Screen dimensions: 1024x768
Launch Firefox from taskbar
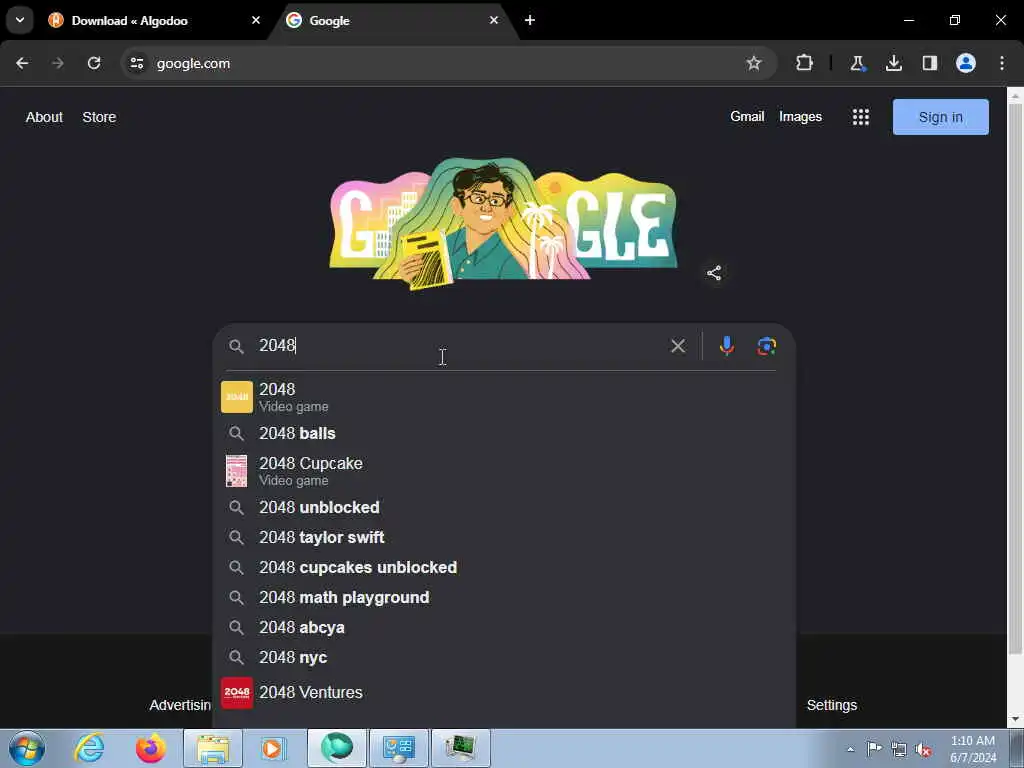pos(151,748)
